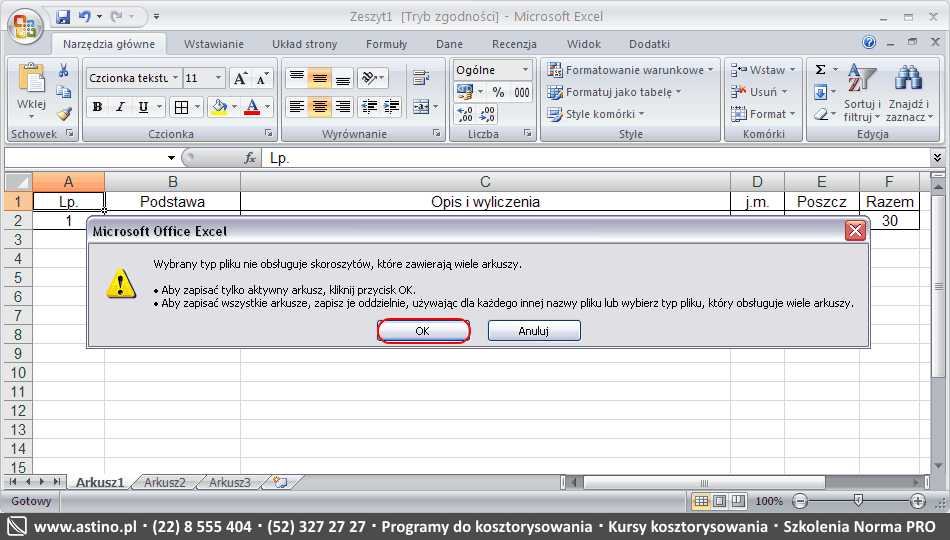
Task: Switch to Wstawianie ribbon tab
Action: coord(214,44)
